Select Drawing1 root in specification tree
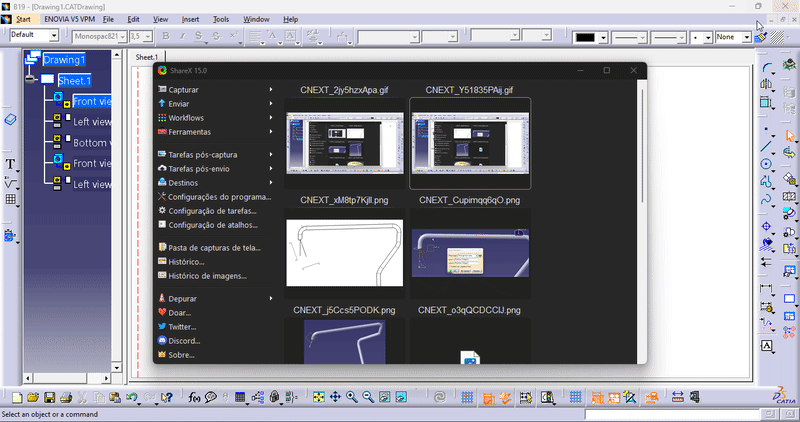Image resolution: width=800 pixels, height=422 pixels. pos(64,60)
